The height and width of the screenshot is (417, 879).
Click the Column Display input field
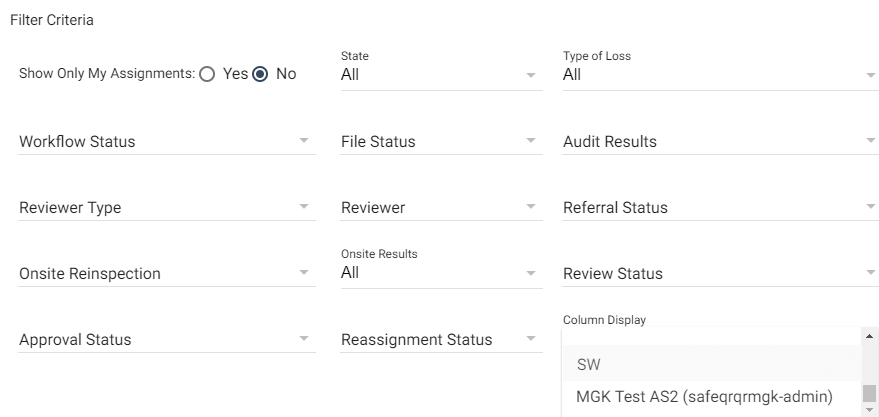pos(710,336)
